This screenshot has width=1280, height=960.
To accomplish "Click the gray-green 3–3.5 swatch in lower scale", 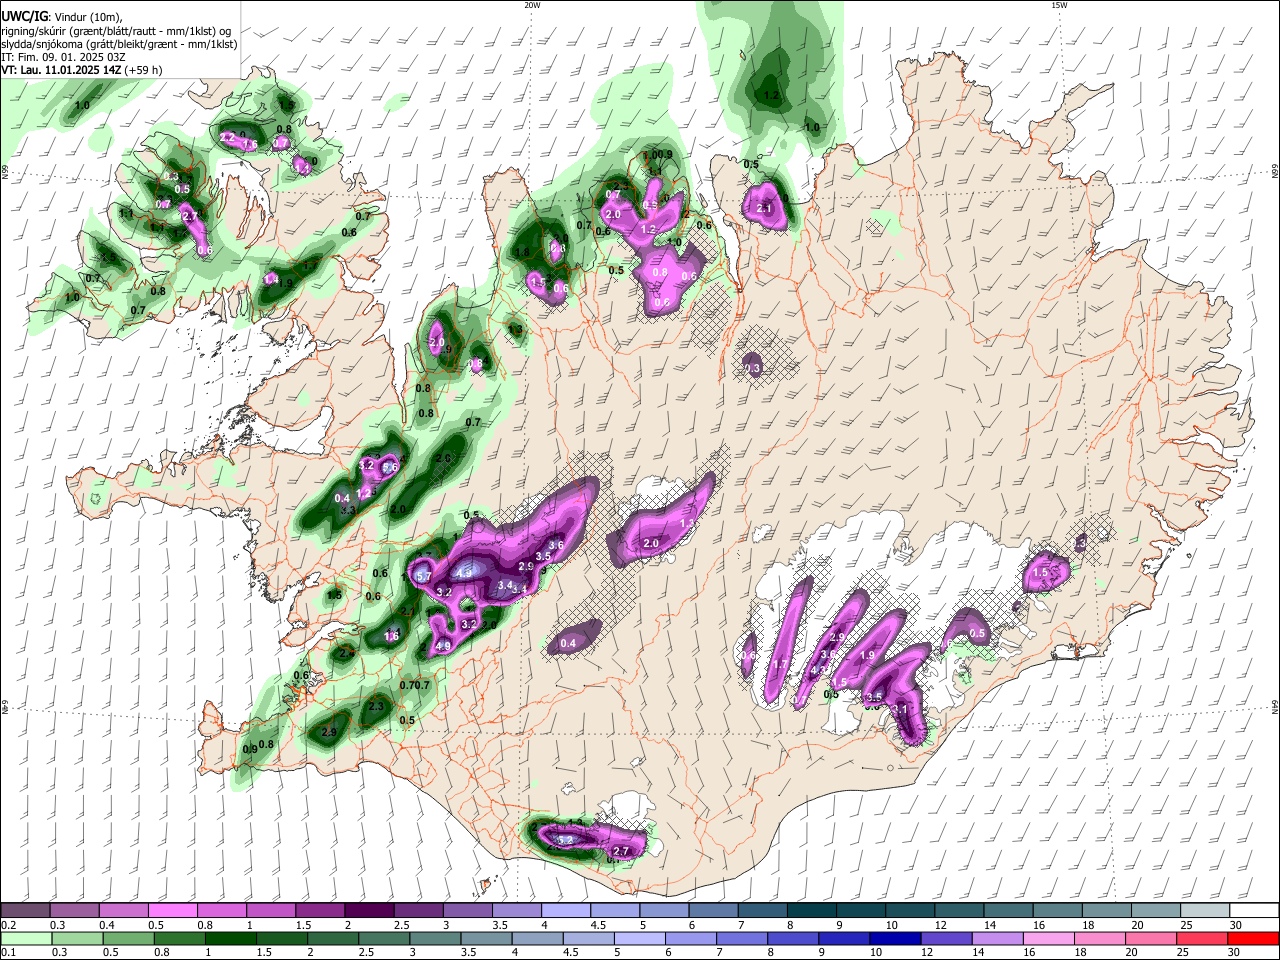I will (x=434, y=938).
